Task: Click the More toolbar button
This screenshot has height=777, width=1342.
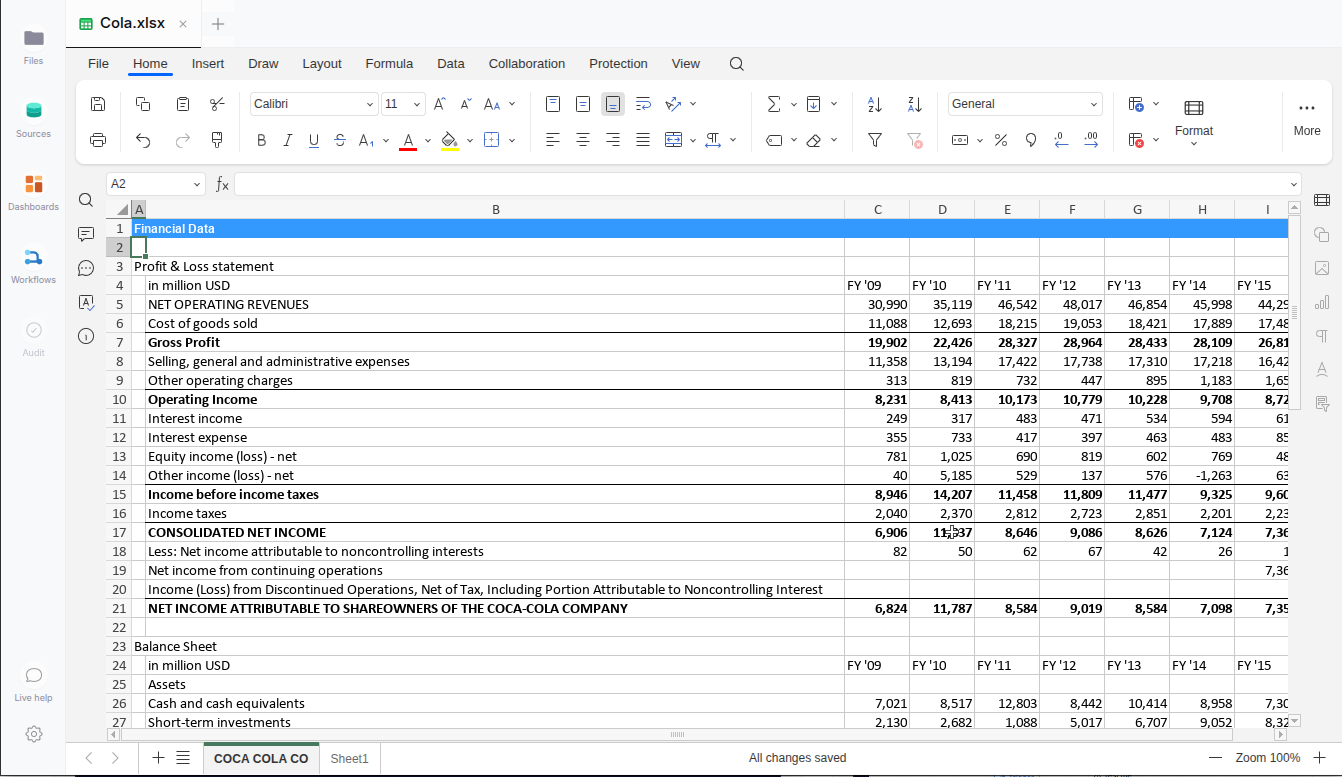Action: pyautogui.click(x=1307, y=118)
